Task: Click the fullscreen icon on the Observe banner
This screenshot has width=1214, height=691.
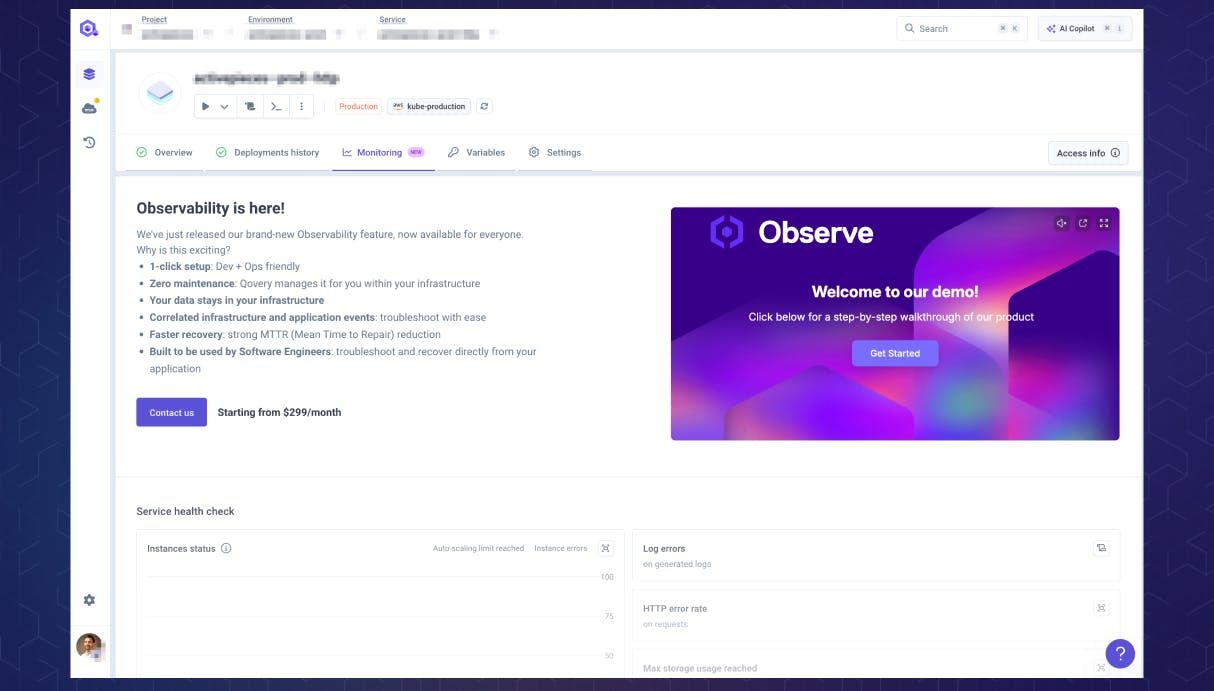Action: (x=1104, y=223)
